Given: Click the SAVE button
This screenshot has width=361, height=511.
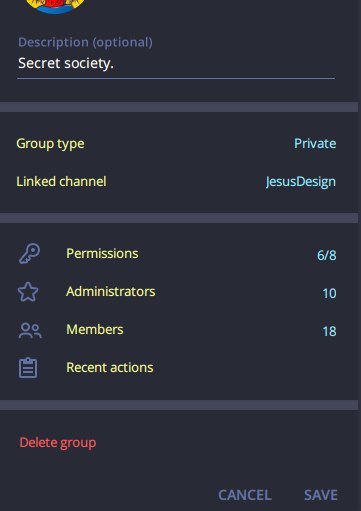Looking at the screenshot, I should pyautogui.click(x=321, y=495).
